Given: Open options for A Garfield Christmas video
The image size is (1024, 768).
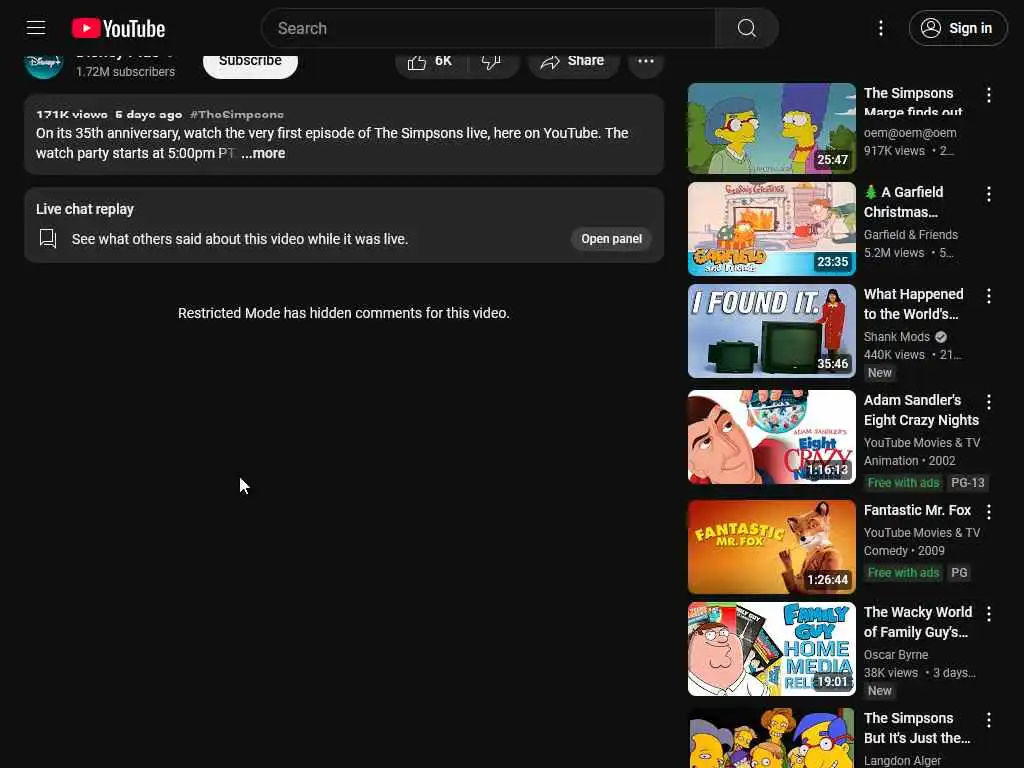Looking at the screenshot, I should [x=989, y=194].
